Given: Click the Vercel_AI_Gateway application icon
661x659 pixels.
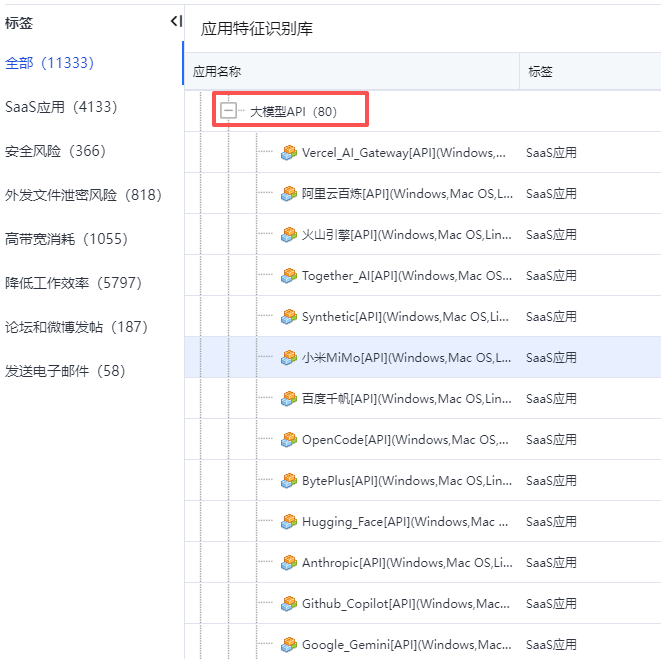Looking at the screenshot, I should [x=289, y=153].
